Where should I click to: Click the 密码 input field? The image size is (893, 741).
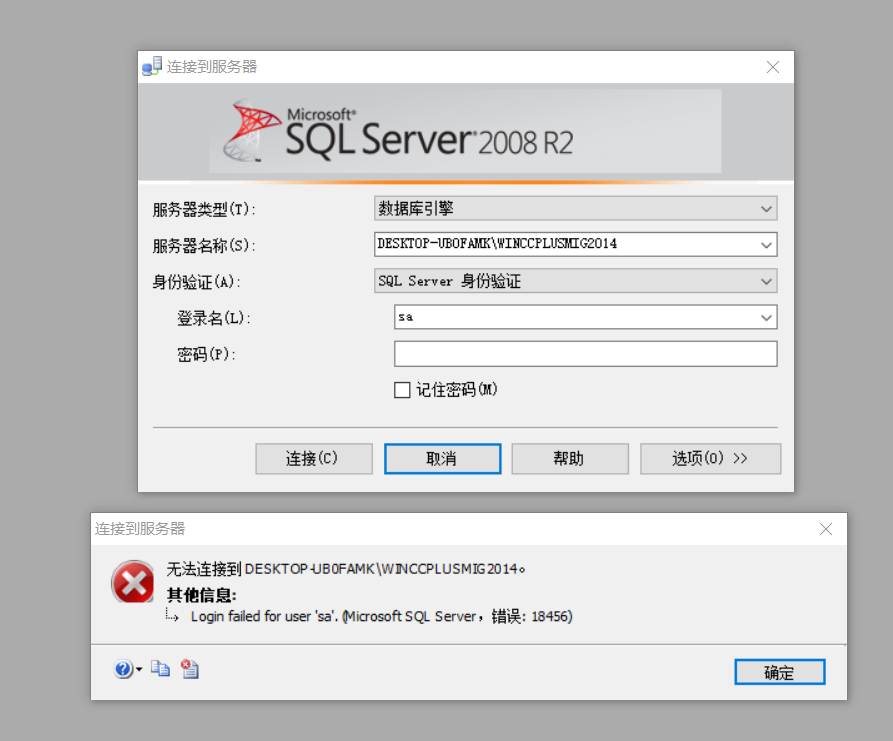(x=585, y=354)
